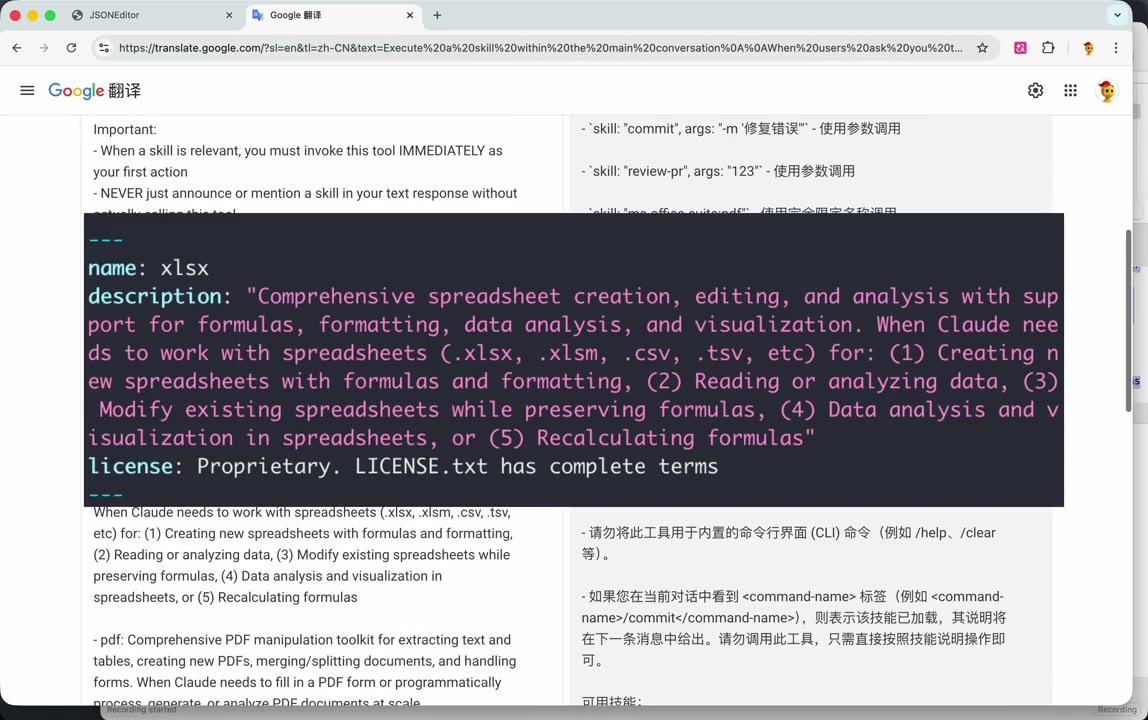Go back to the previous page
The width and height of the screenshot is (1148, 720).
point(17,48)
